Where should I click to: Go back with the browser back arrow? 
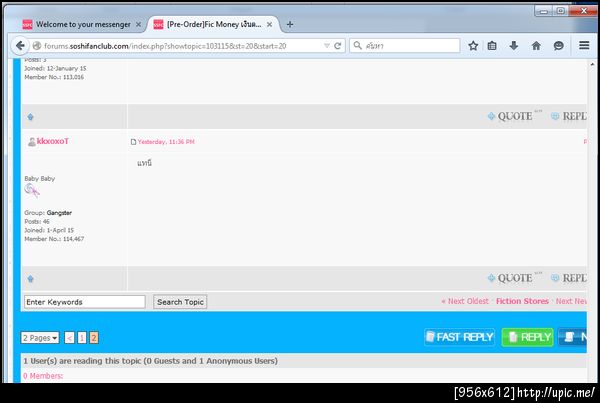[x=20, y=46]
